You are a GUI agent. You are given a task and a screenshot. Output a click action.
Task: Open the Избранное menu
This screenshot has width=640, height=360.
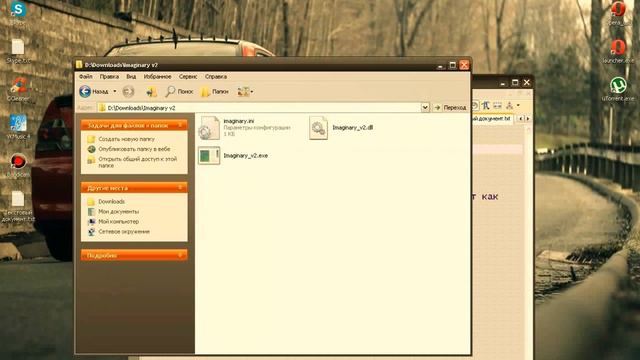[157, 76]
